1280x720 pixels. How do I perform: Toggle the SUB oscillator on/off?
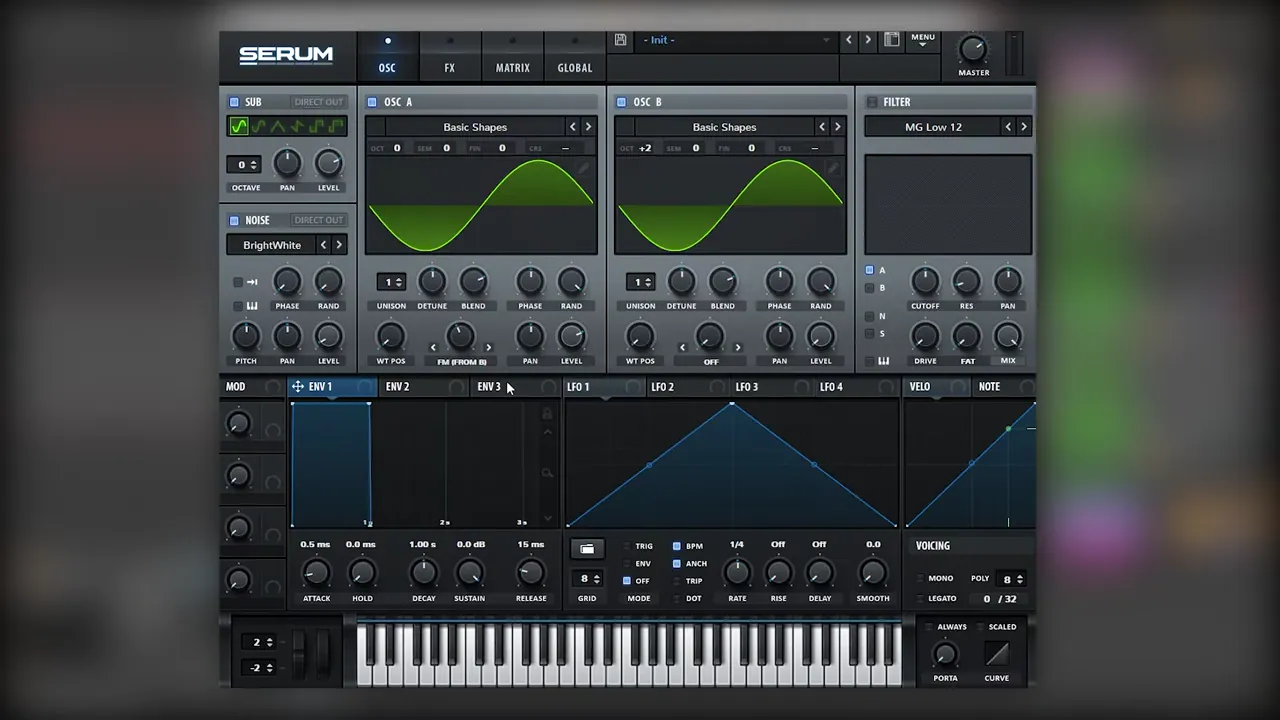point(234,102)
